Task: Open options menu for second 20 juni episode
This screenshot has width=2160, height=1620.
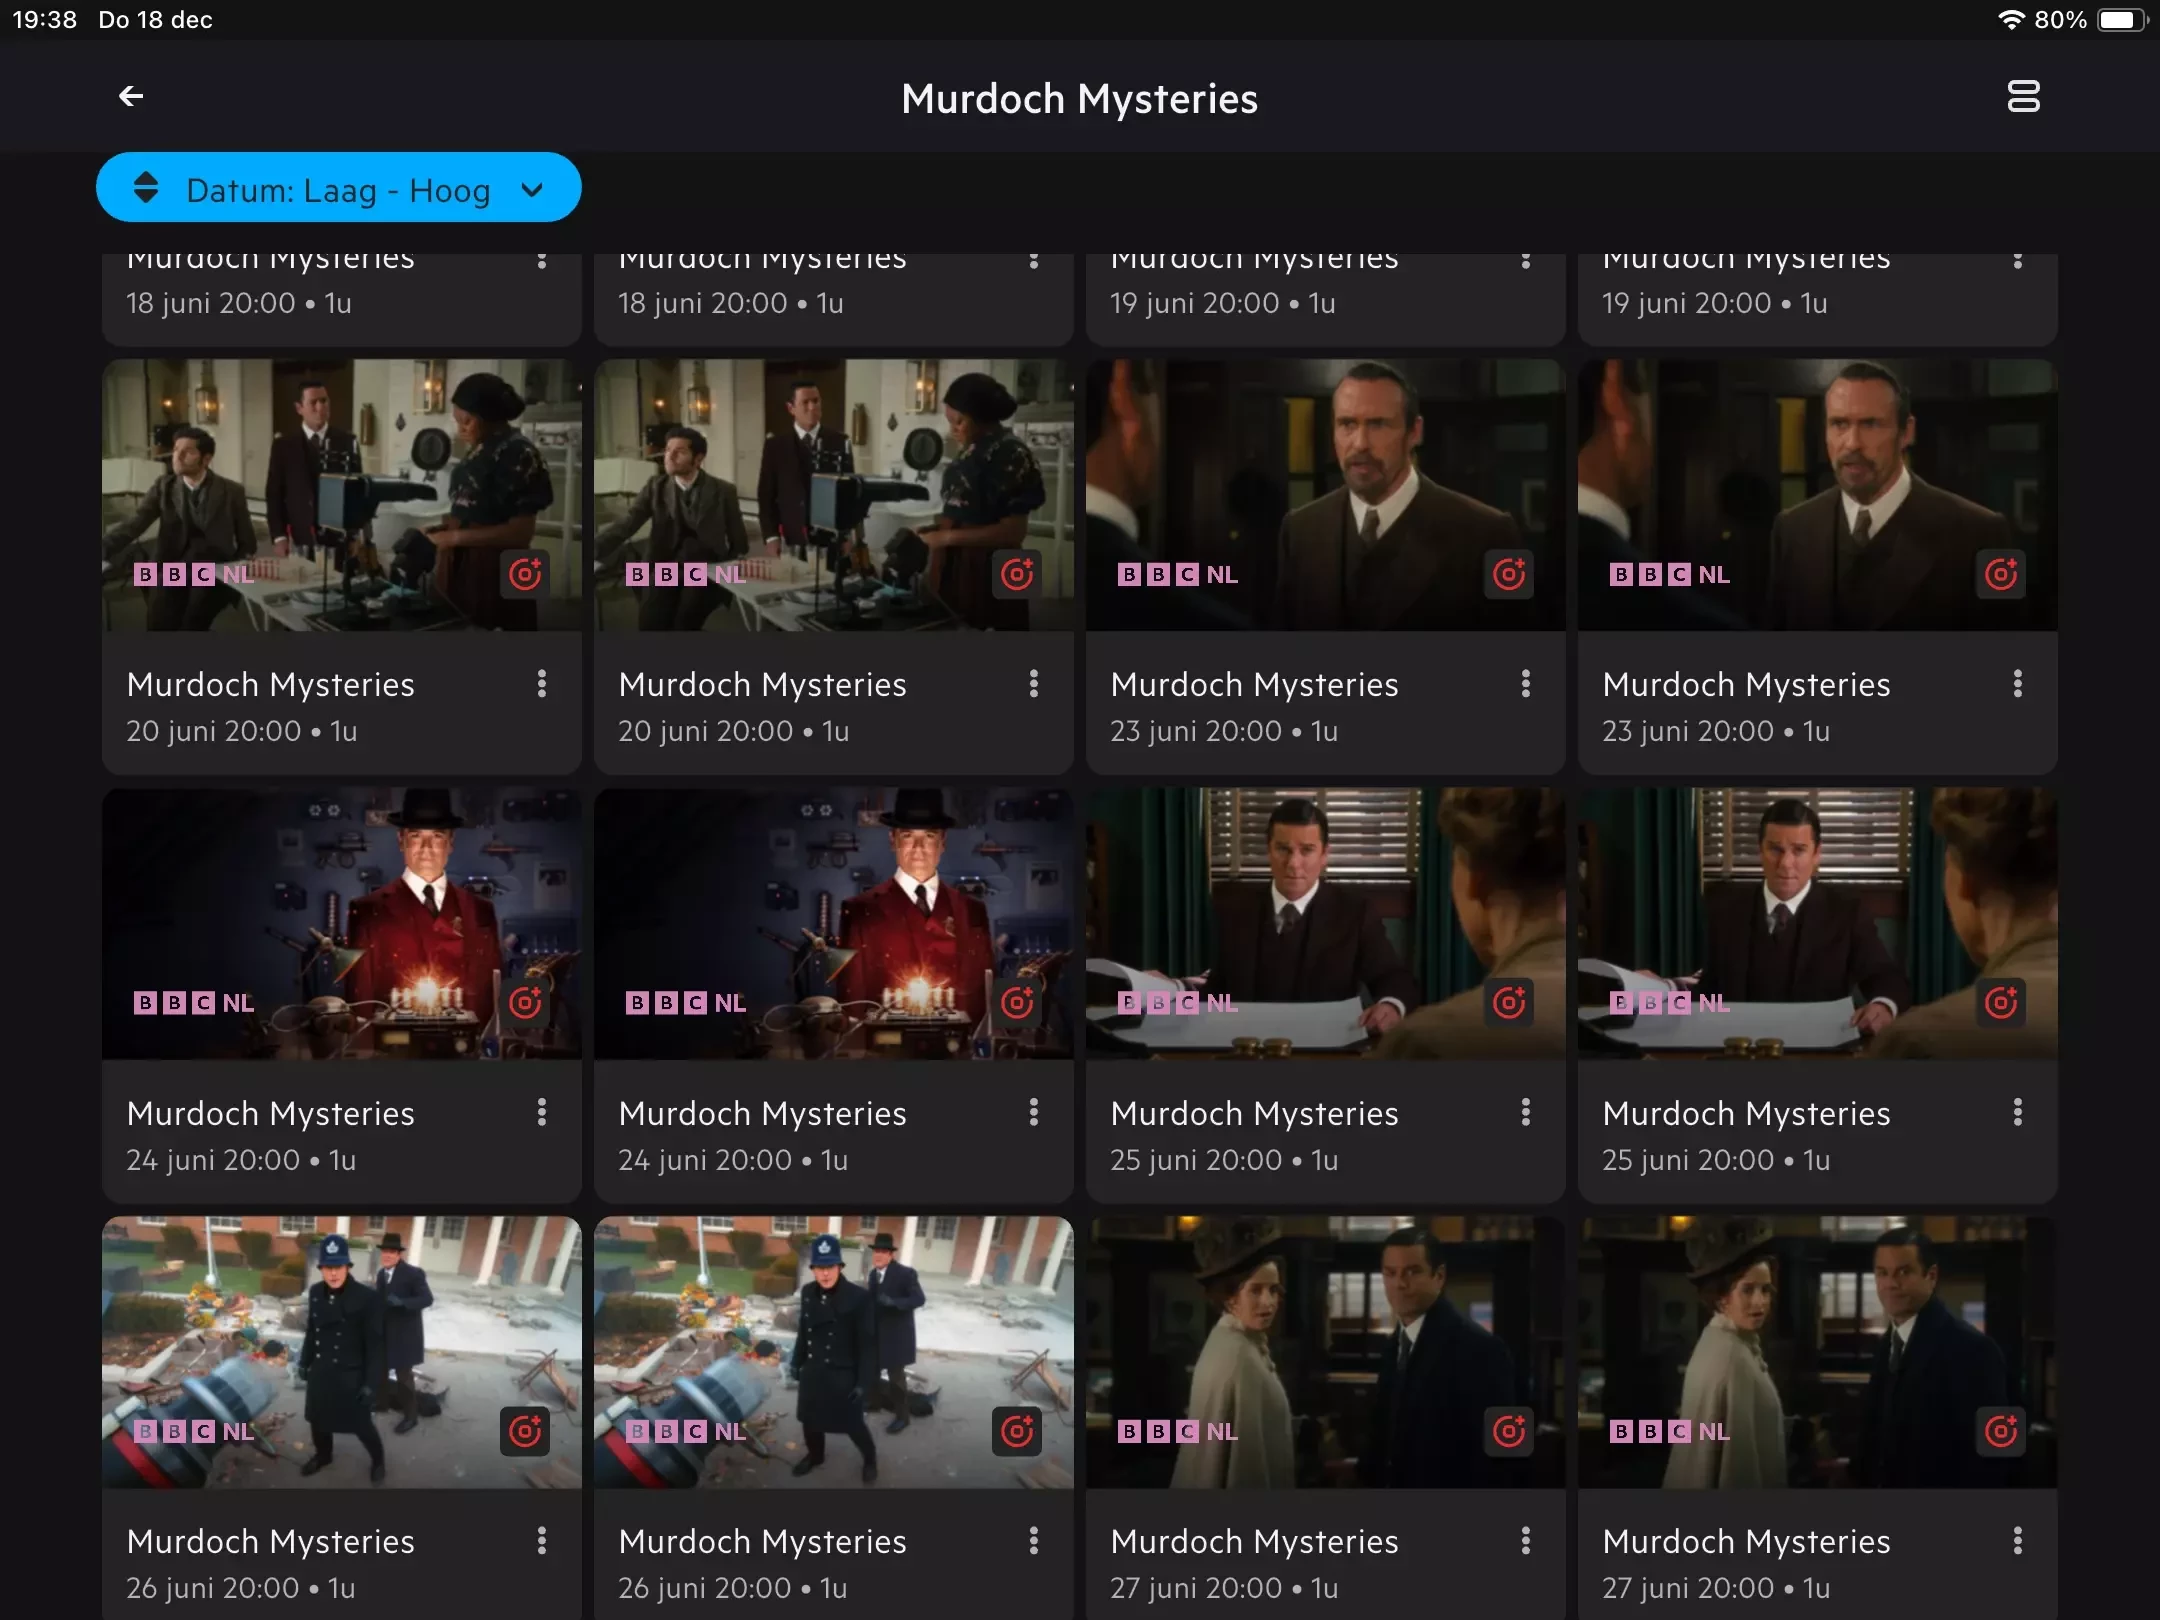Action: coord(1033,684)
